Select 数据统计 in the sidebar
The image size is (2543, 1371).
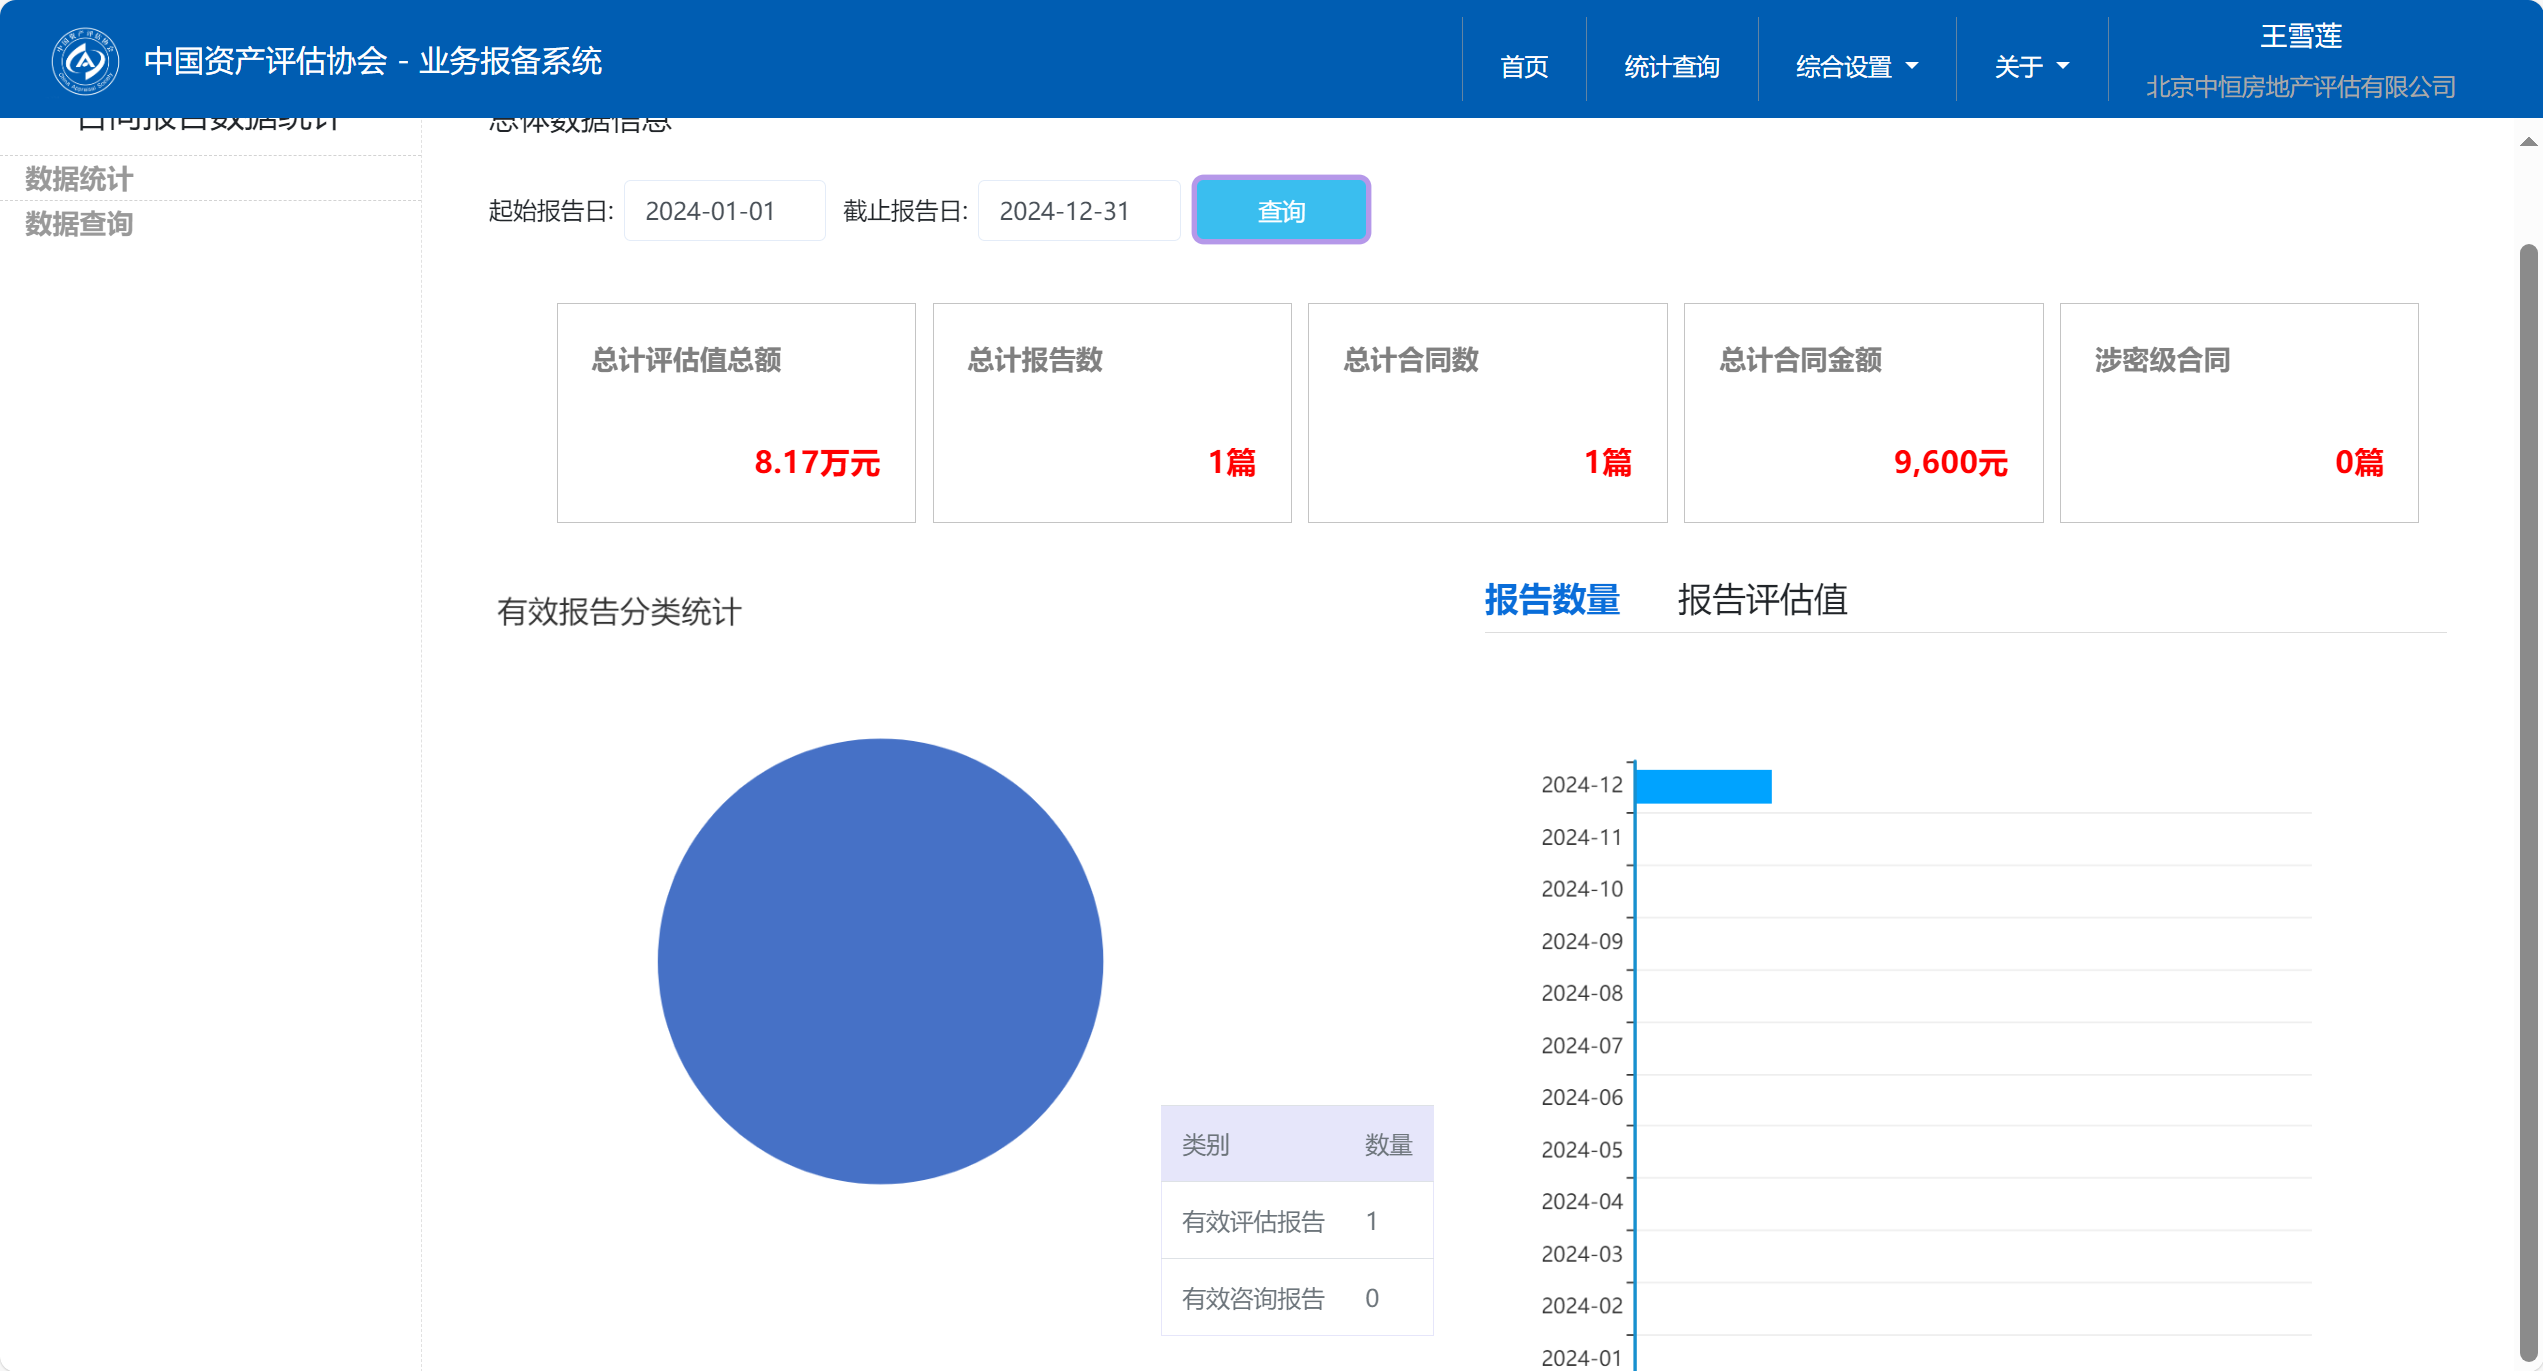pos(79,179)
